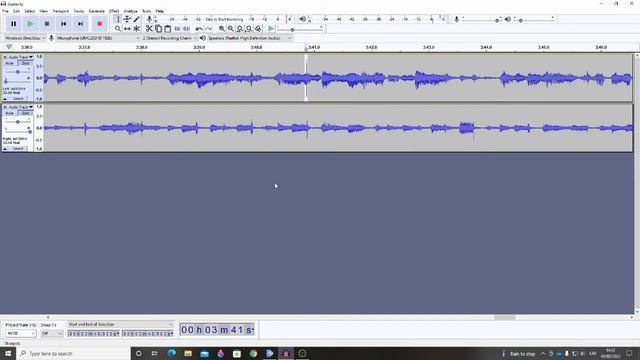Screen dimensions: 640x360
Task: Trim audio outside the selection
Action: point(177,29)
